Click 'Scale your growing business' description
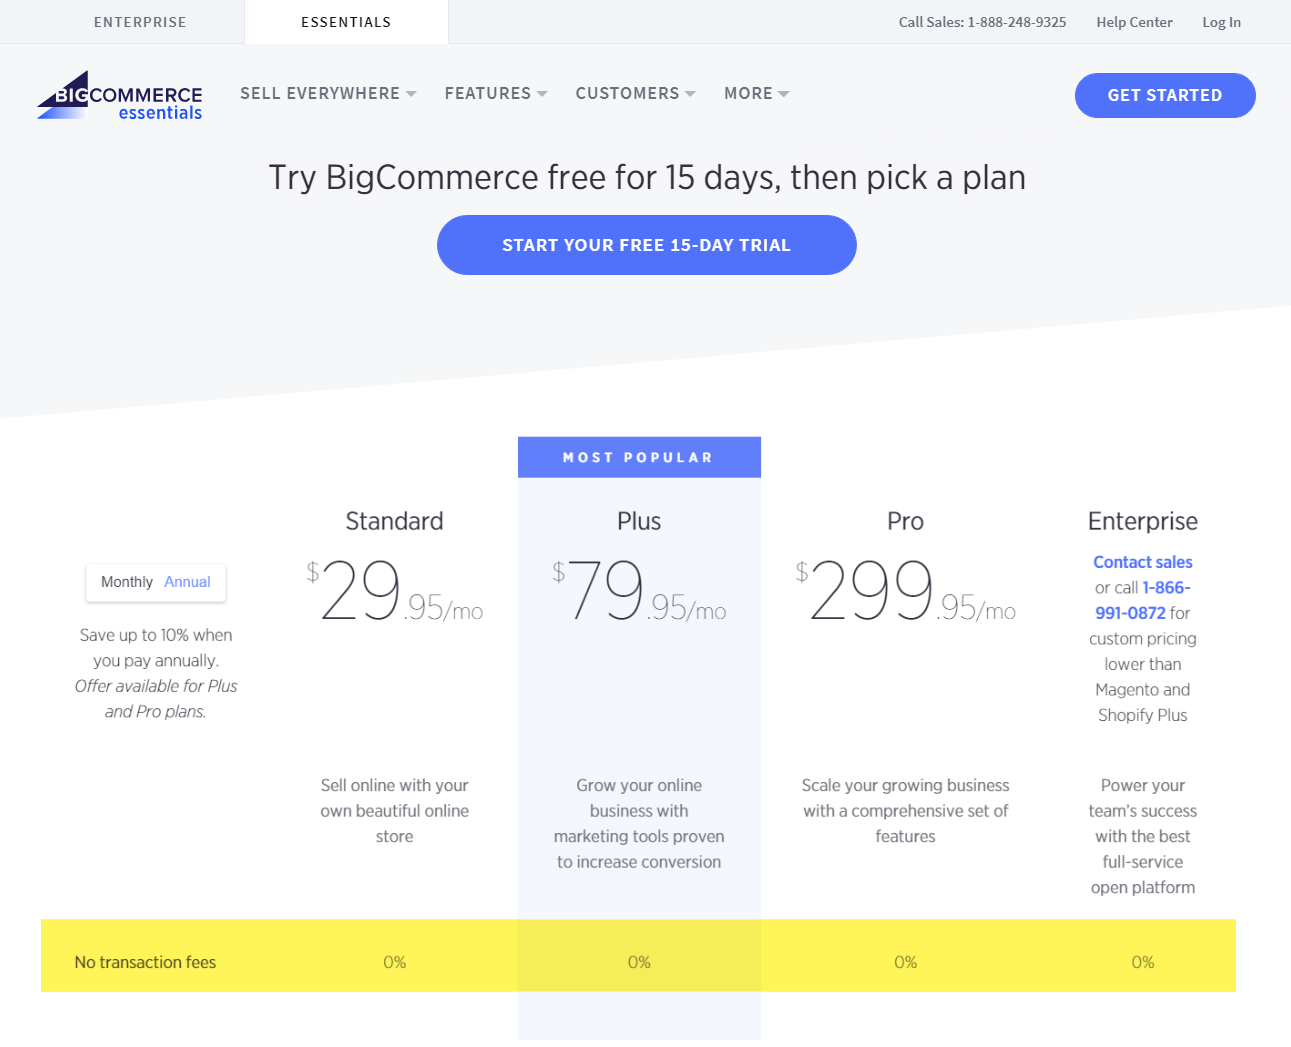The width and height of the screenshot is (1291, 1047). (905, 811)
